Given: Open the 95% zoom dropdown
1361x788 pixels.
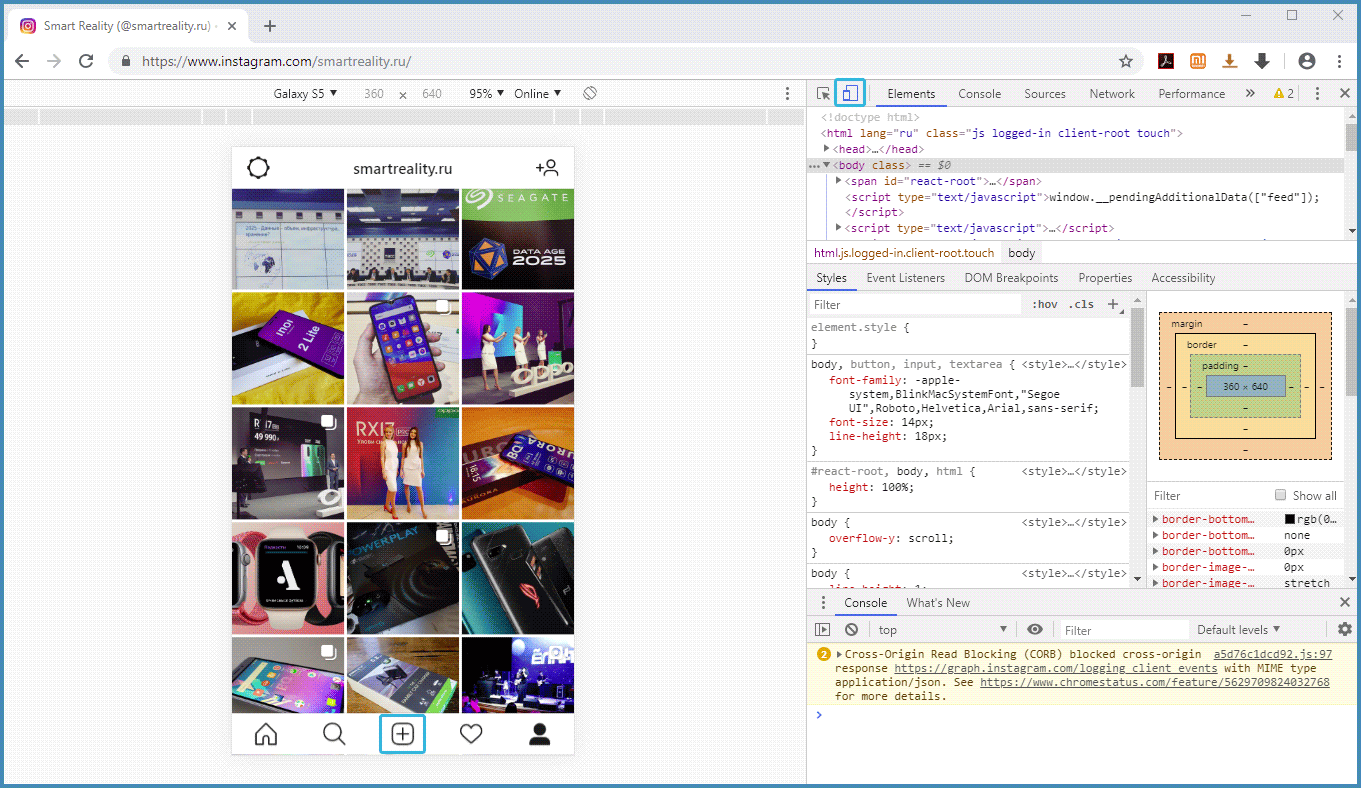Looking at the screenshot, I should [487, 93].
